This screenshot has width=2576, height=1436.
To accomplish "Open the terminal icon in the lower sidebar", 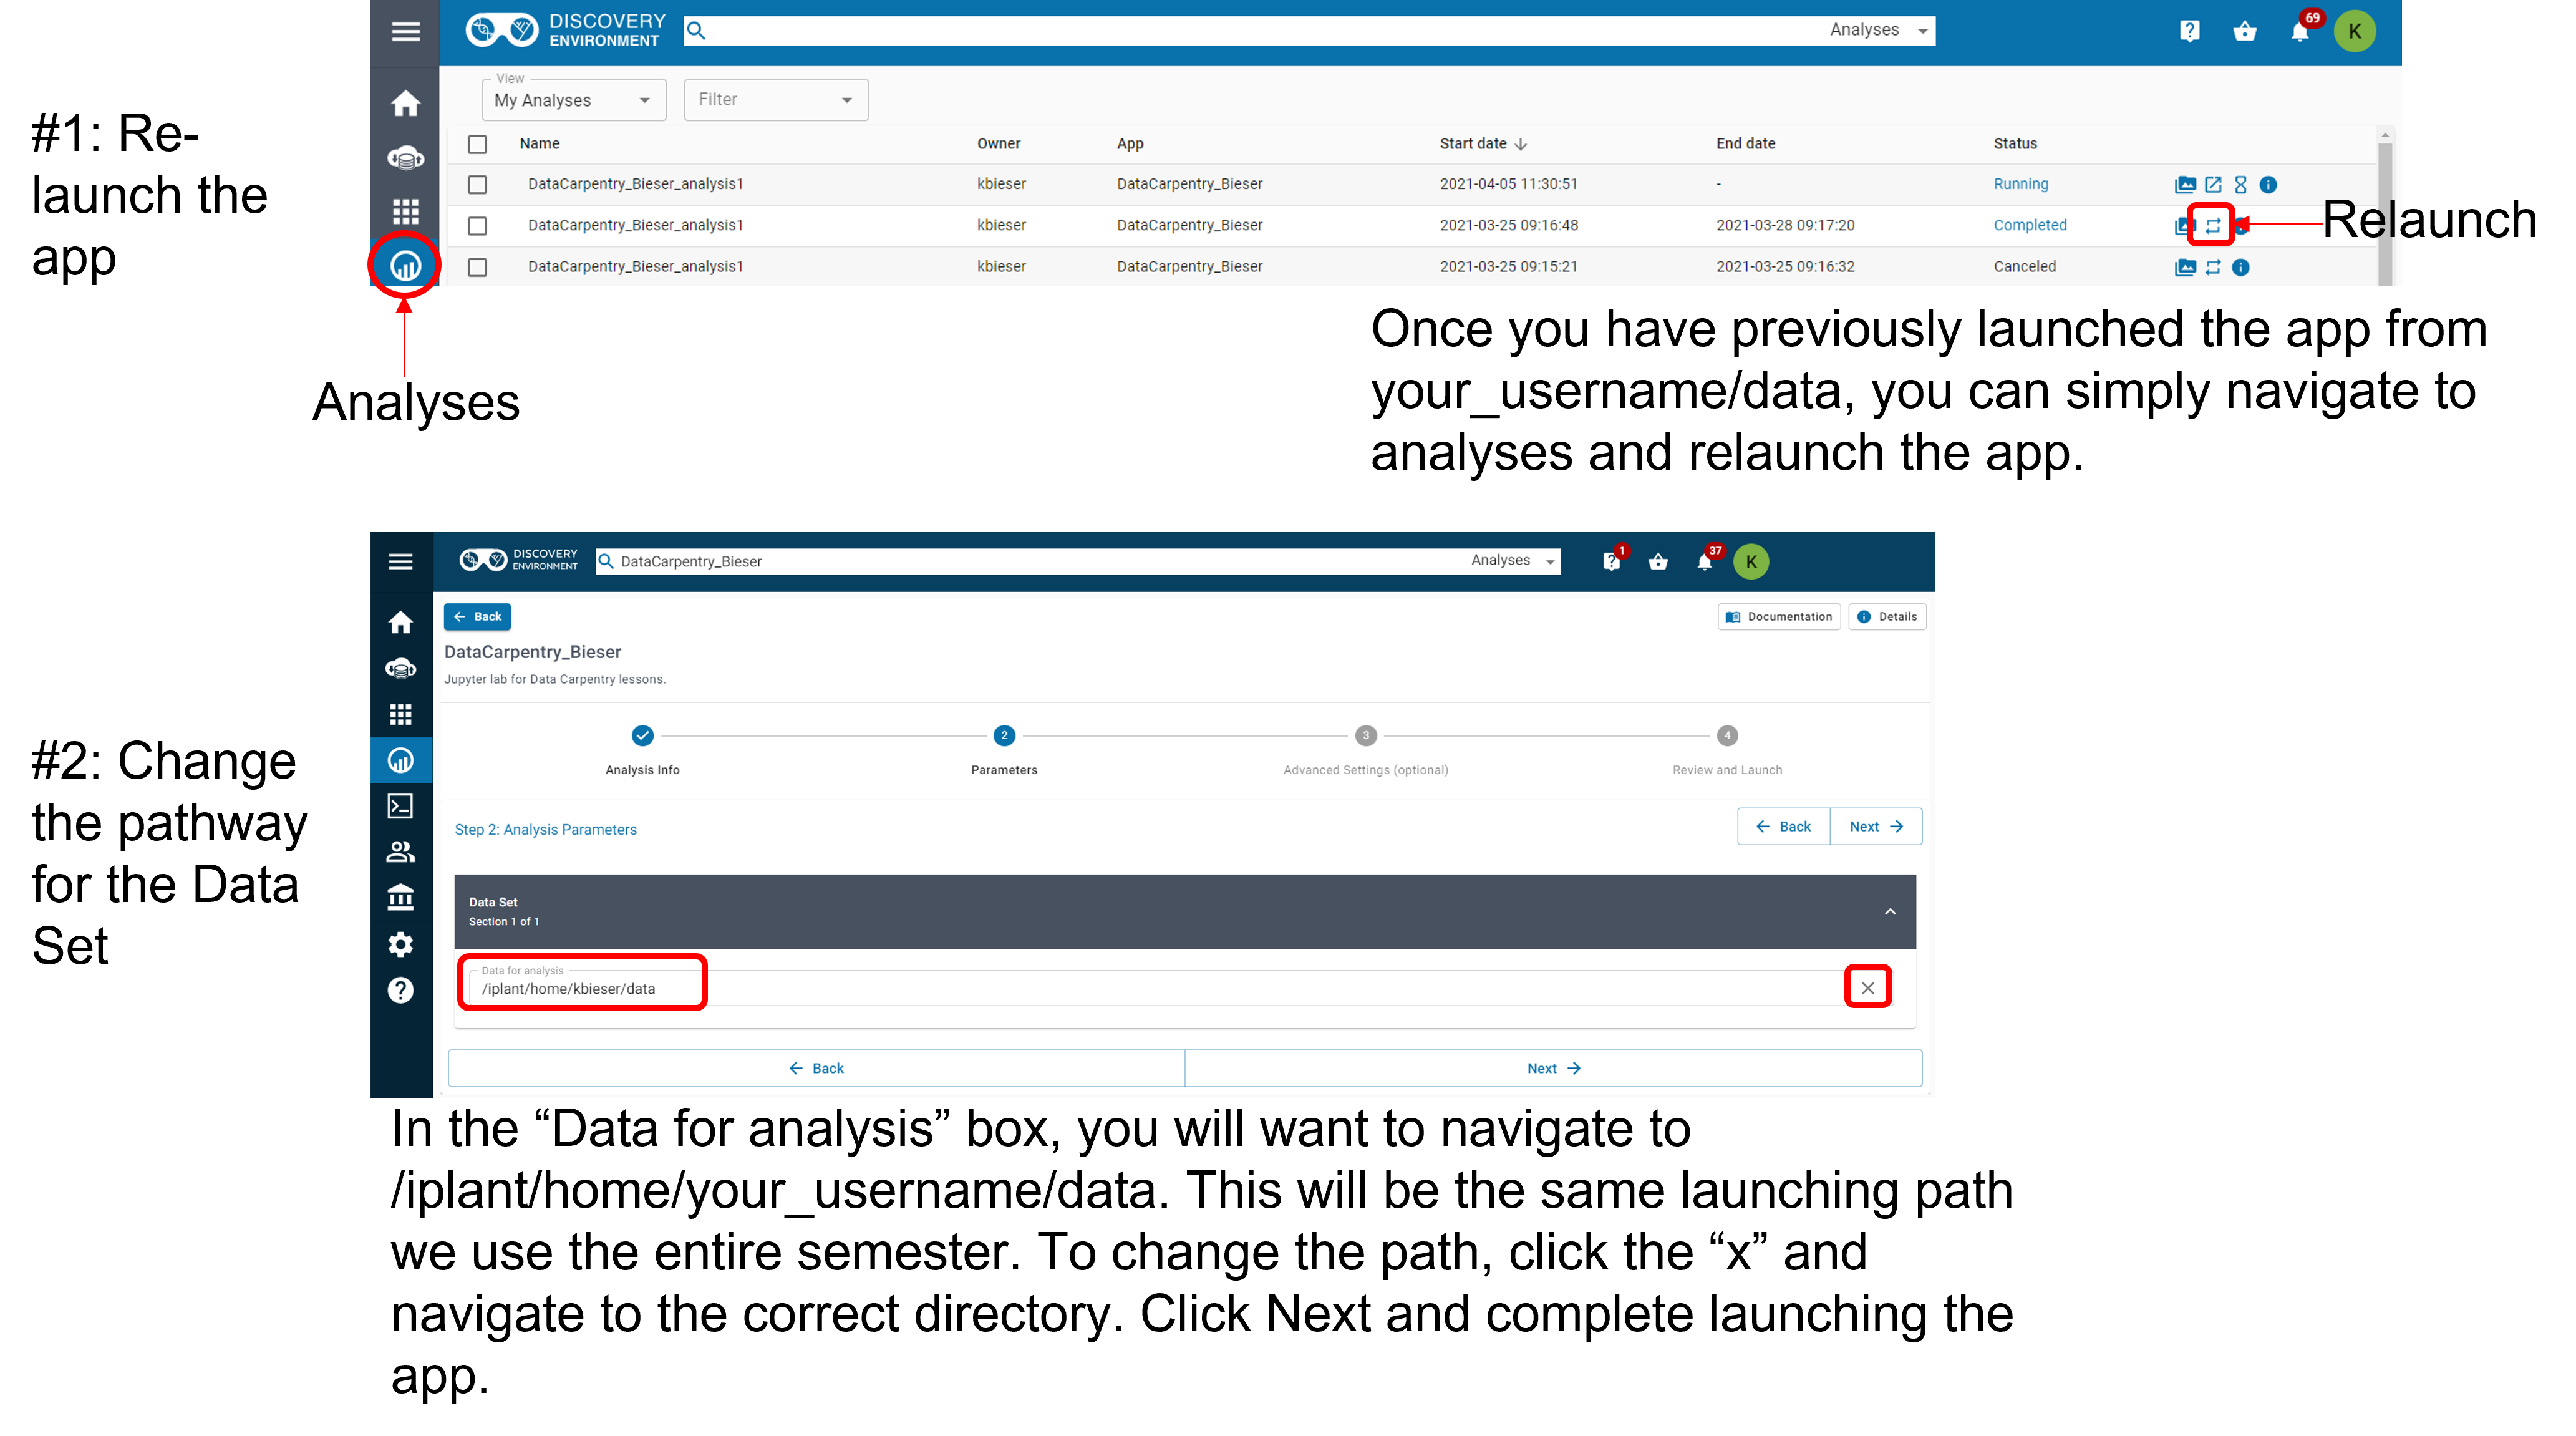I will [400, 806].
